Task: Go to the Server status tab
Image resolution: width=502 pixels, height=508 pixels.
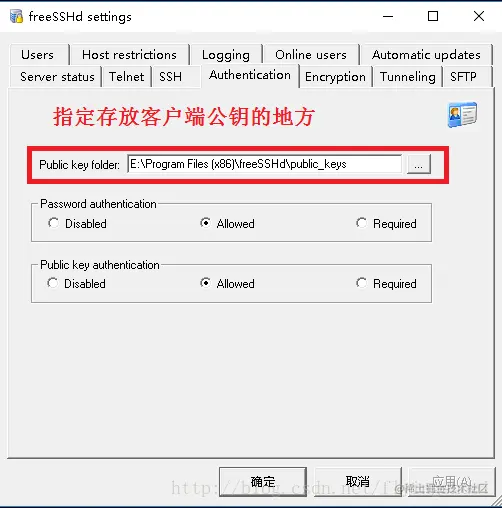Action: point(56,77)
